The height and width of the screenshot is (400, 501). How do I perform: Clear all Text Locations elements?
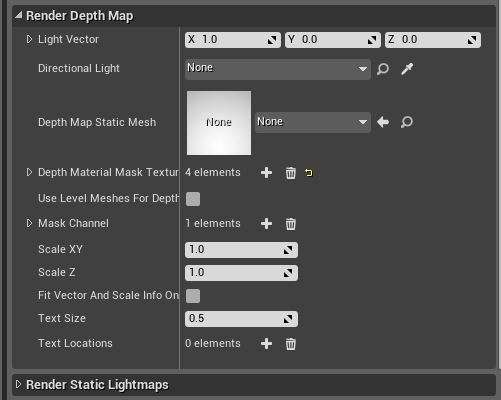pyautogui.click(x=290, y=344)
